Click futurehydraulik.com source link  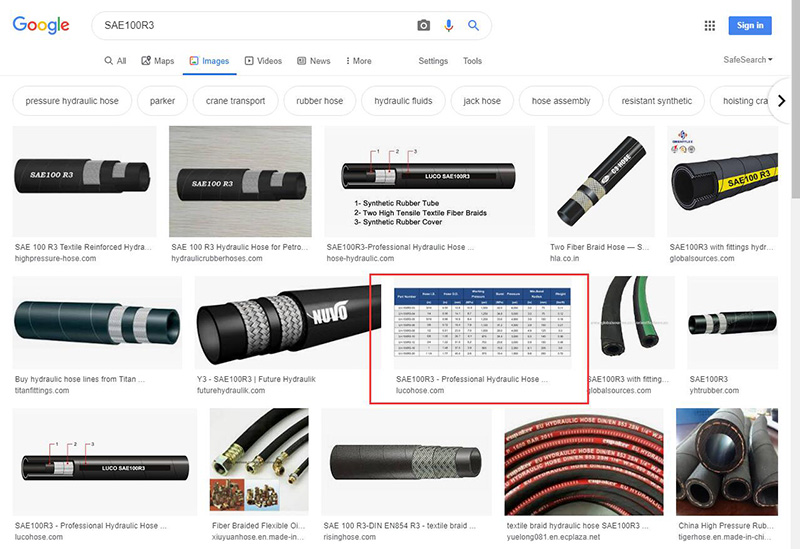point(231,390)
